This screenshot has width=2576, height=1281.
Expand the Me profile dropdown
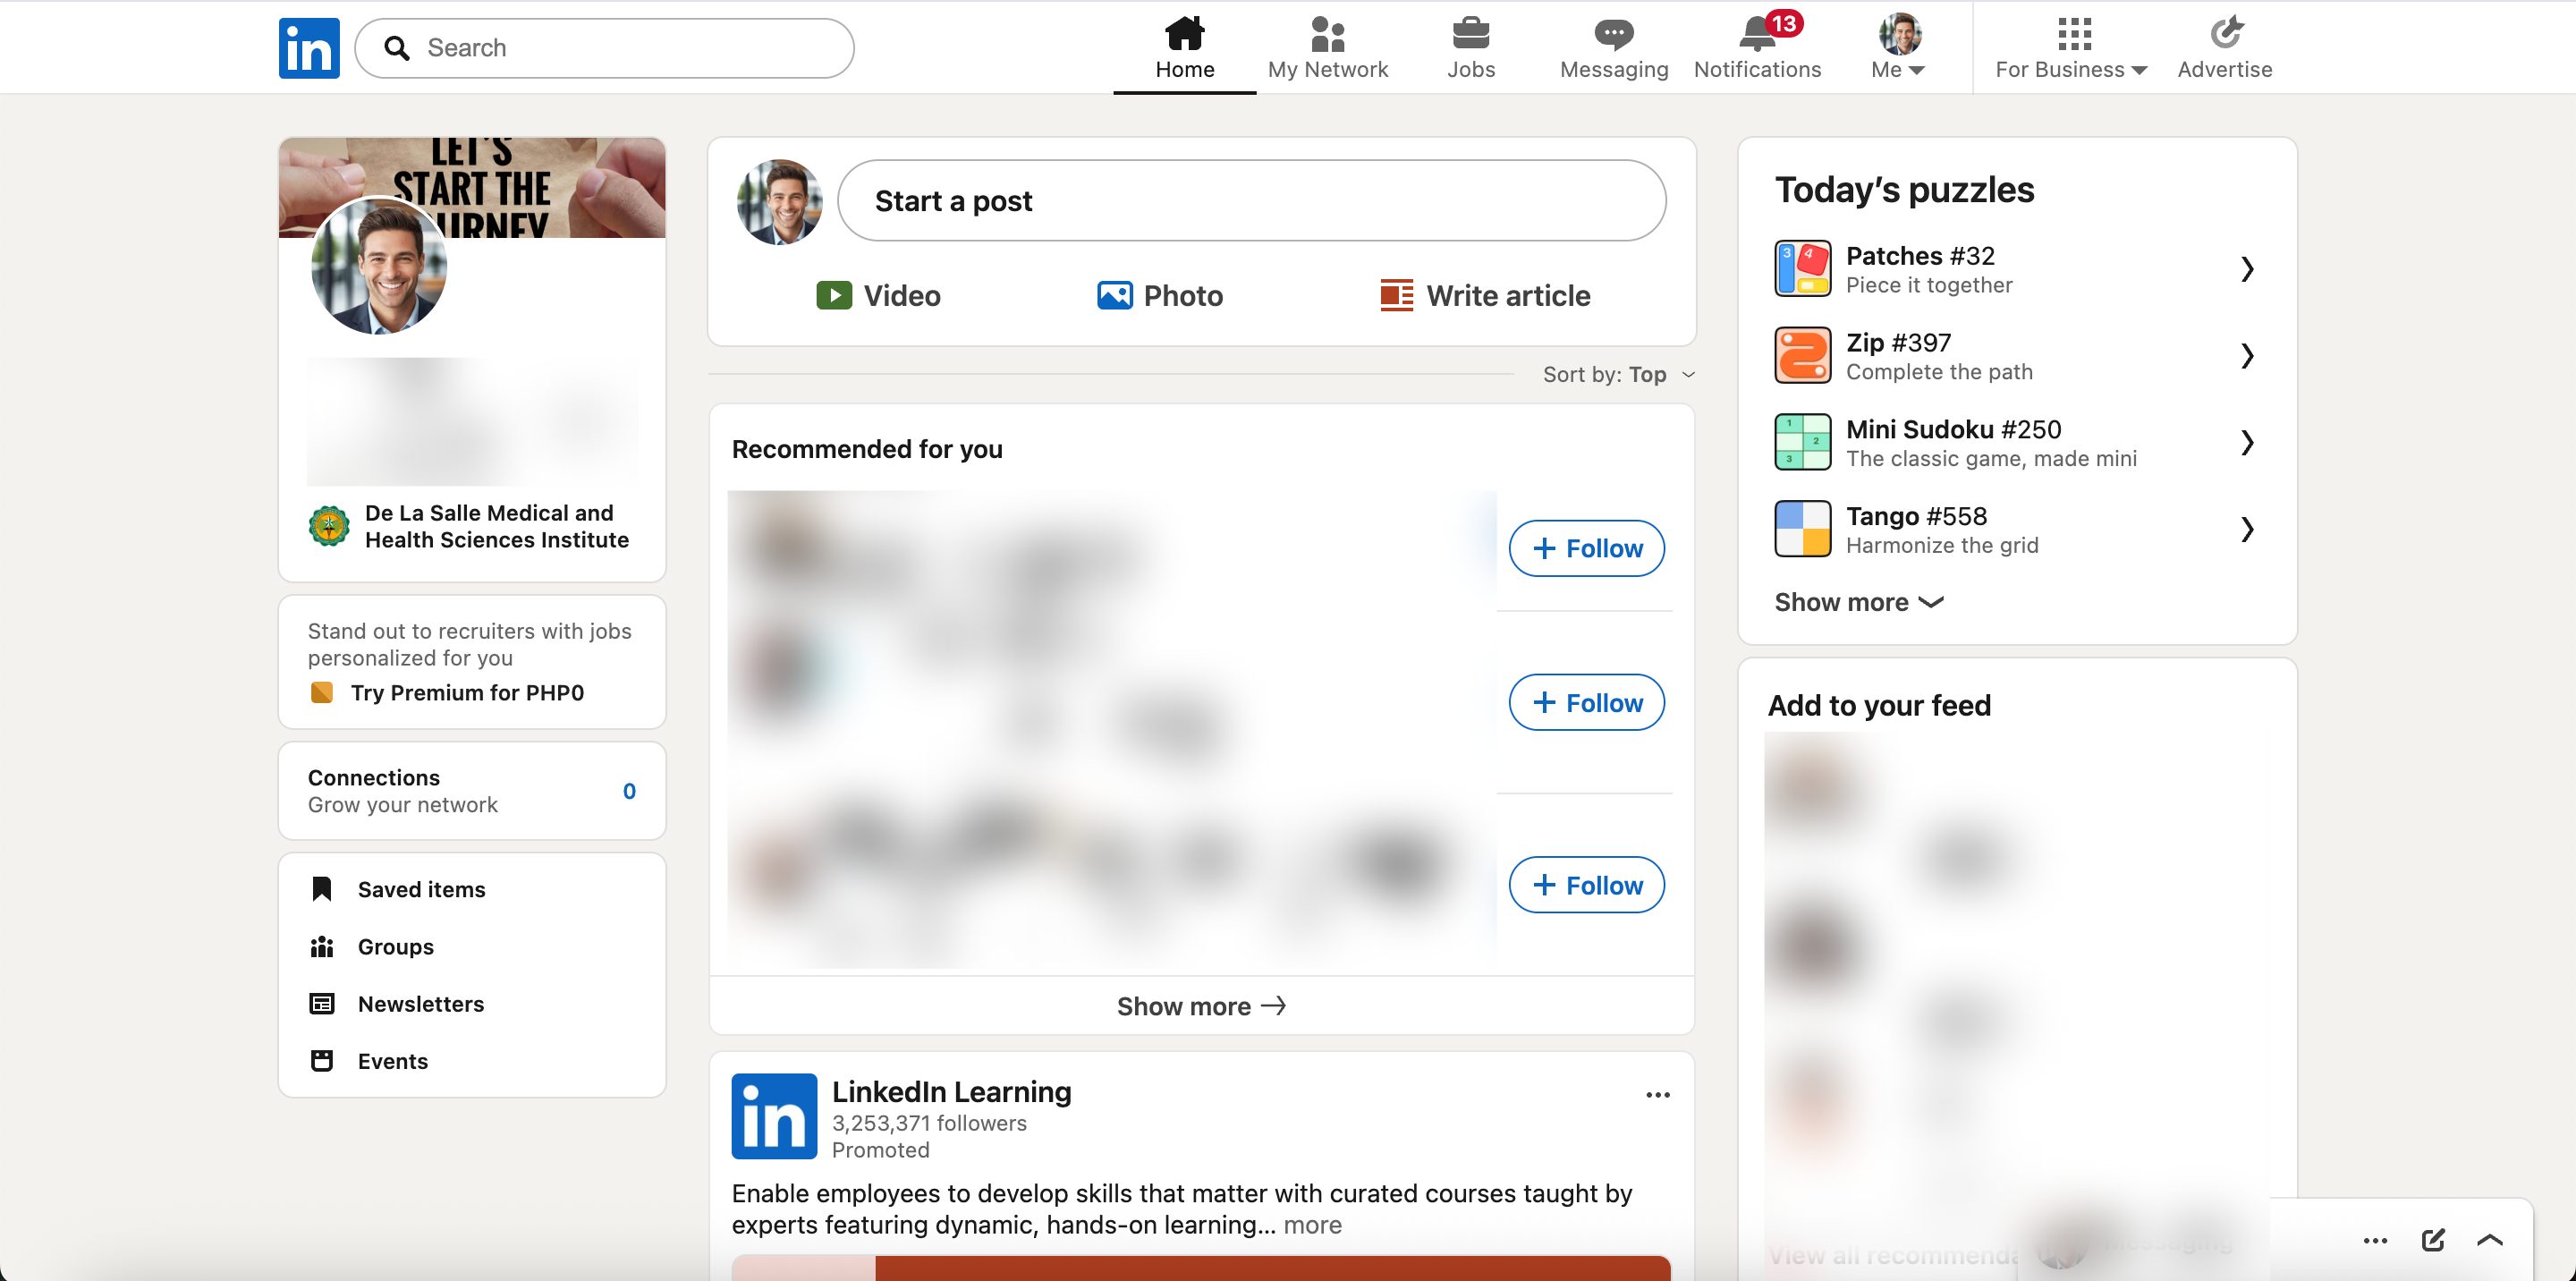(1898, 47)
